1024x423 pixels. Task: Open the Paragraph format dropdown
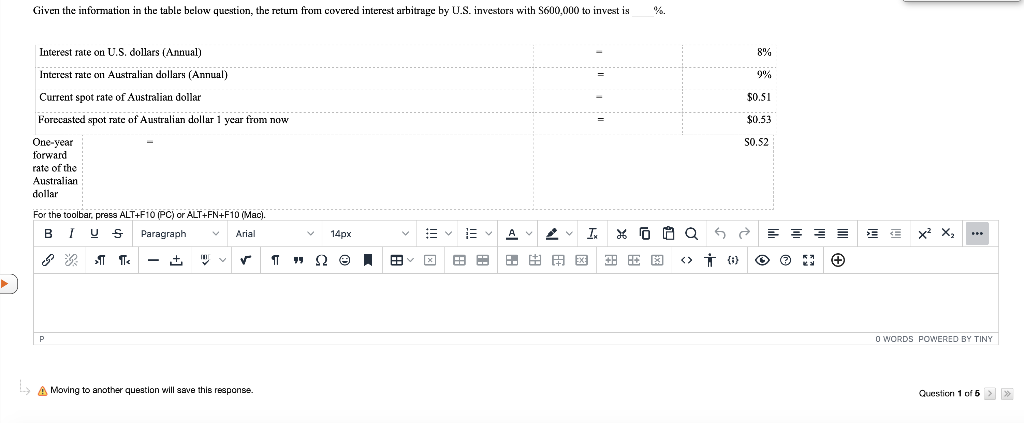180,234
